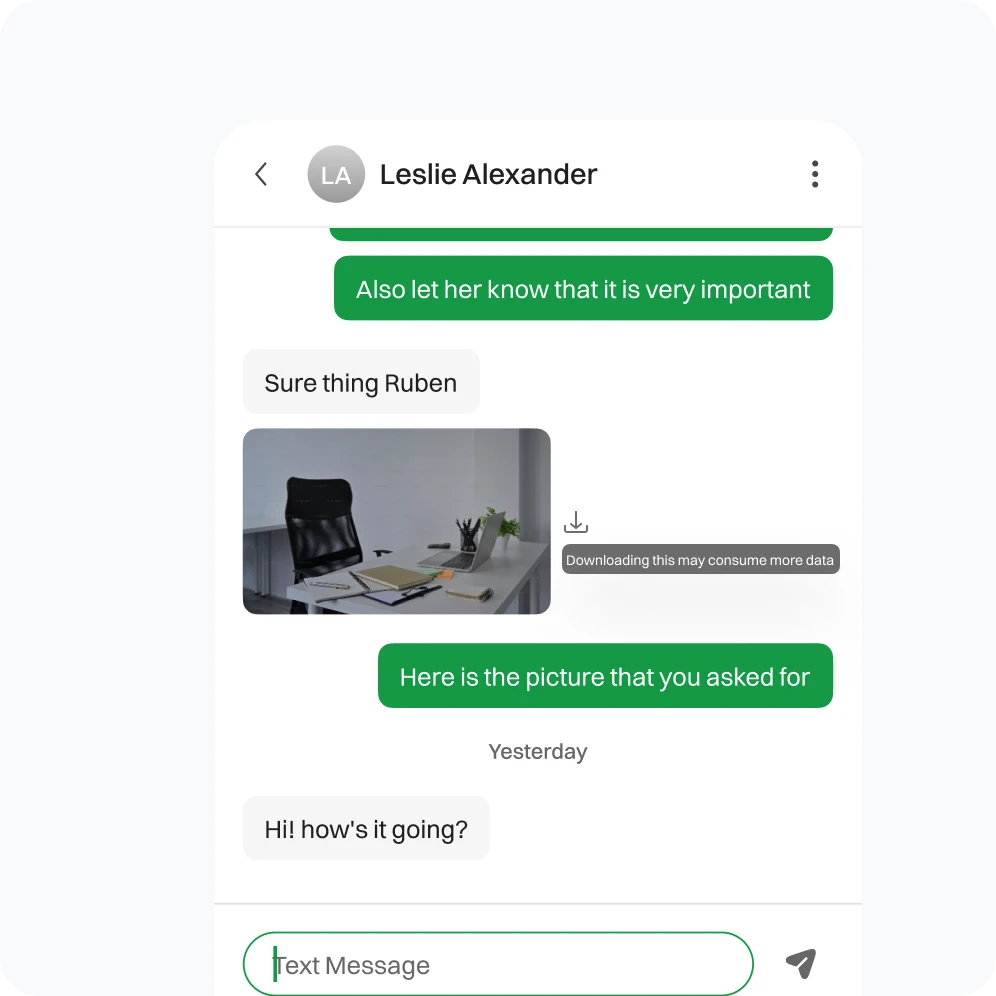Click the "Downloading this may consume more data" tooltip

(x=700, y=560)
